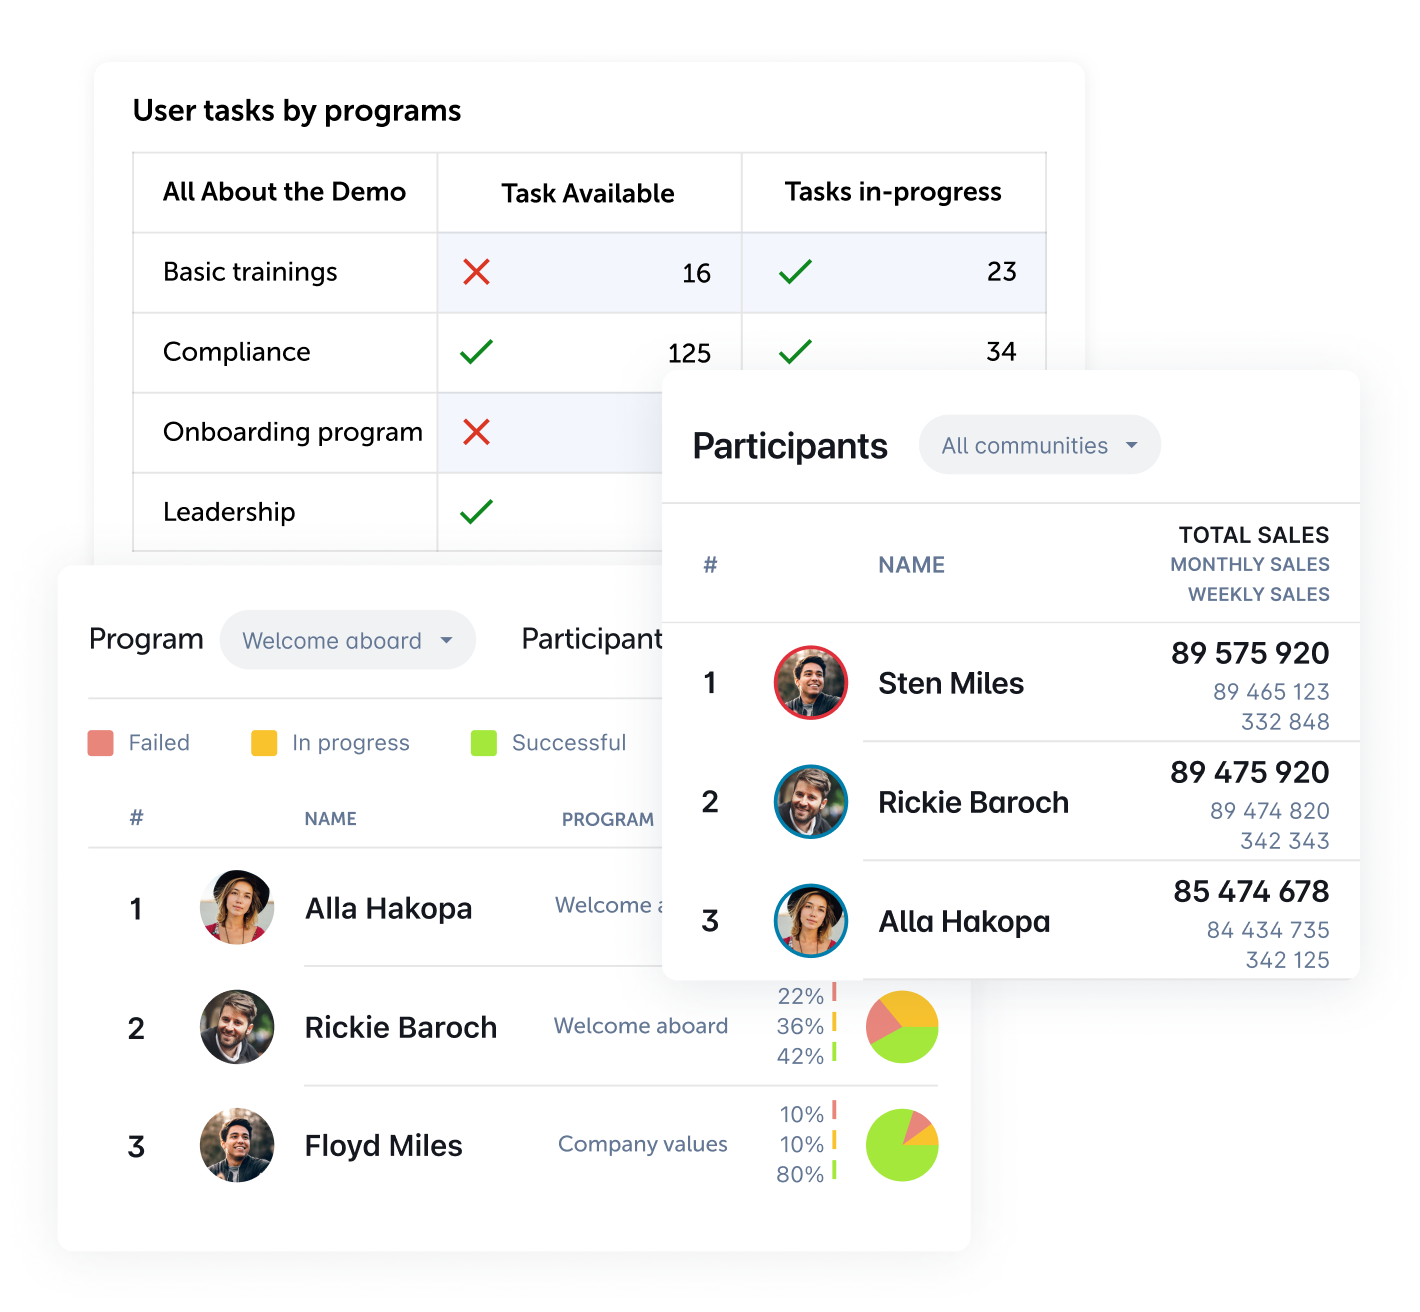This screenshot has height=1312, width=1420.
Task: Click the red X in Onboarding program row
Action: pos(476,432)
